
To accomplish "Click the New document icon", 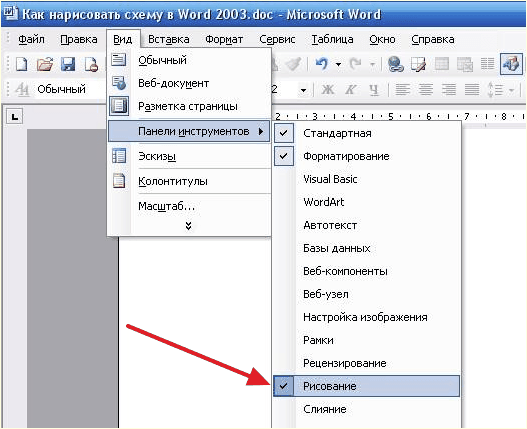I will tap(22, 64).
